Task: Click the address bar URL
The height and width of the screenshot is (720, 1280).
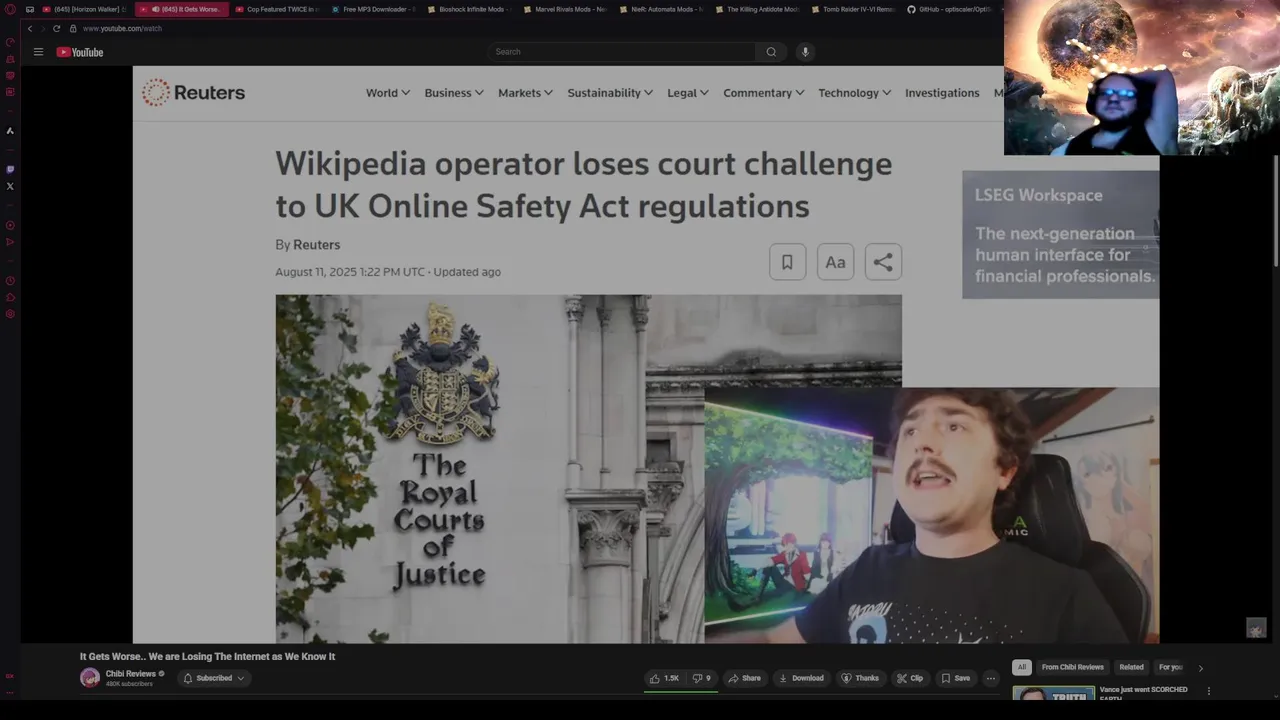Action: click(x=122, y=28)
